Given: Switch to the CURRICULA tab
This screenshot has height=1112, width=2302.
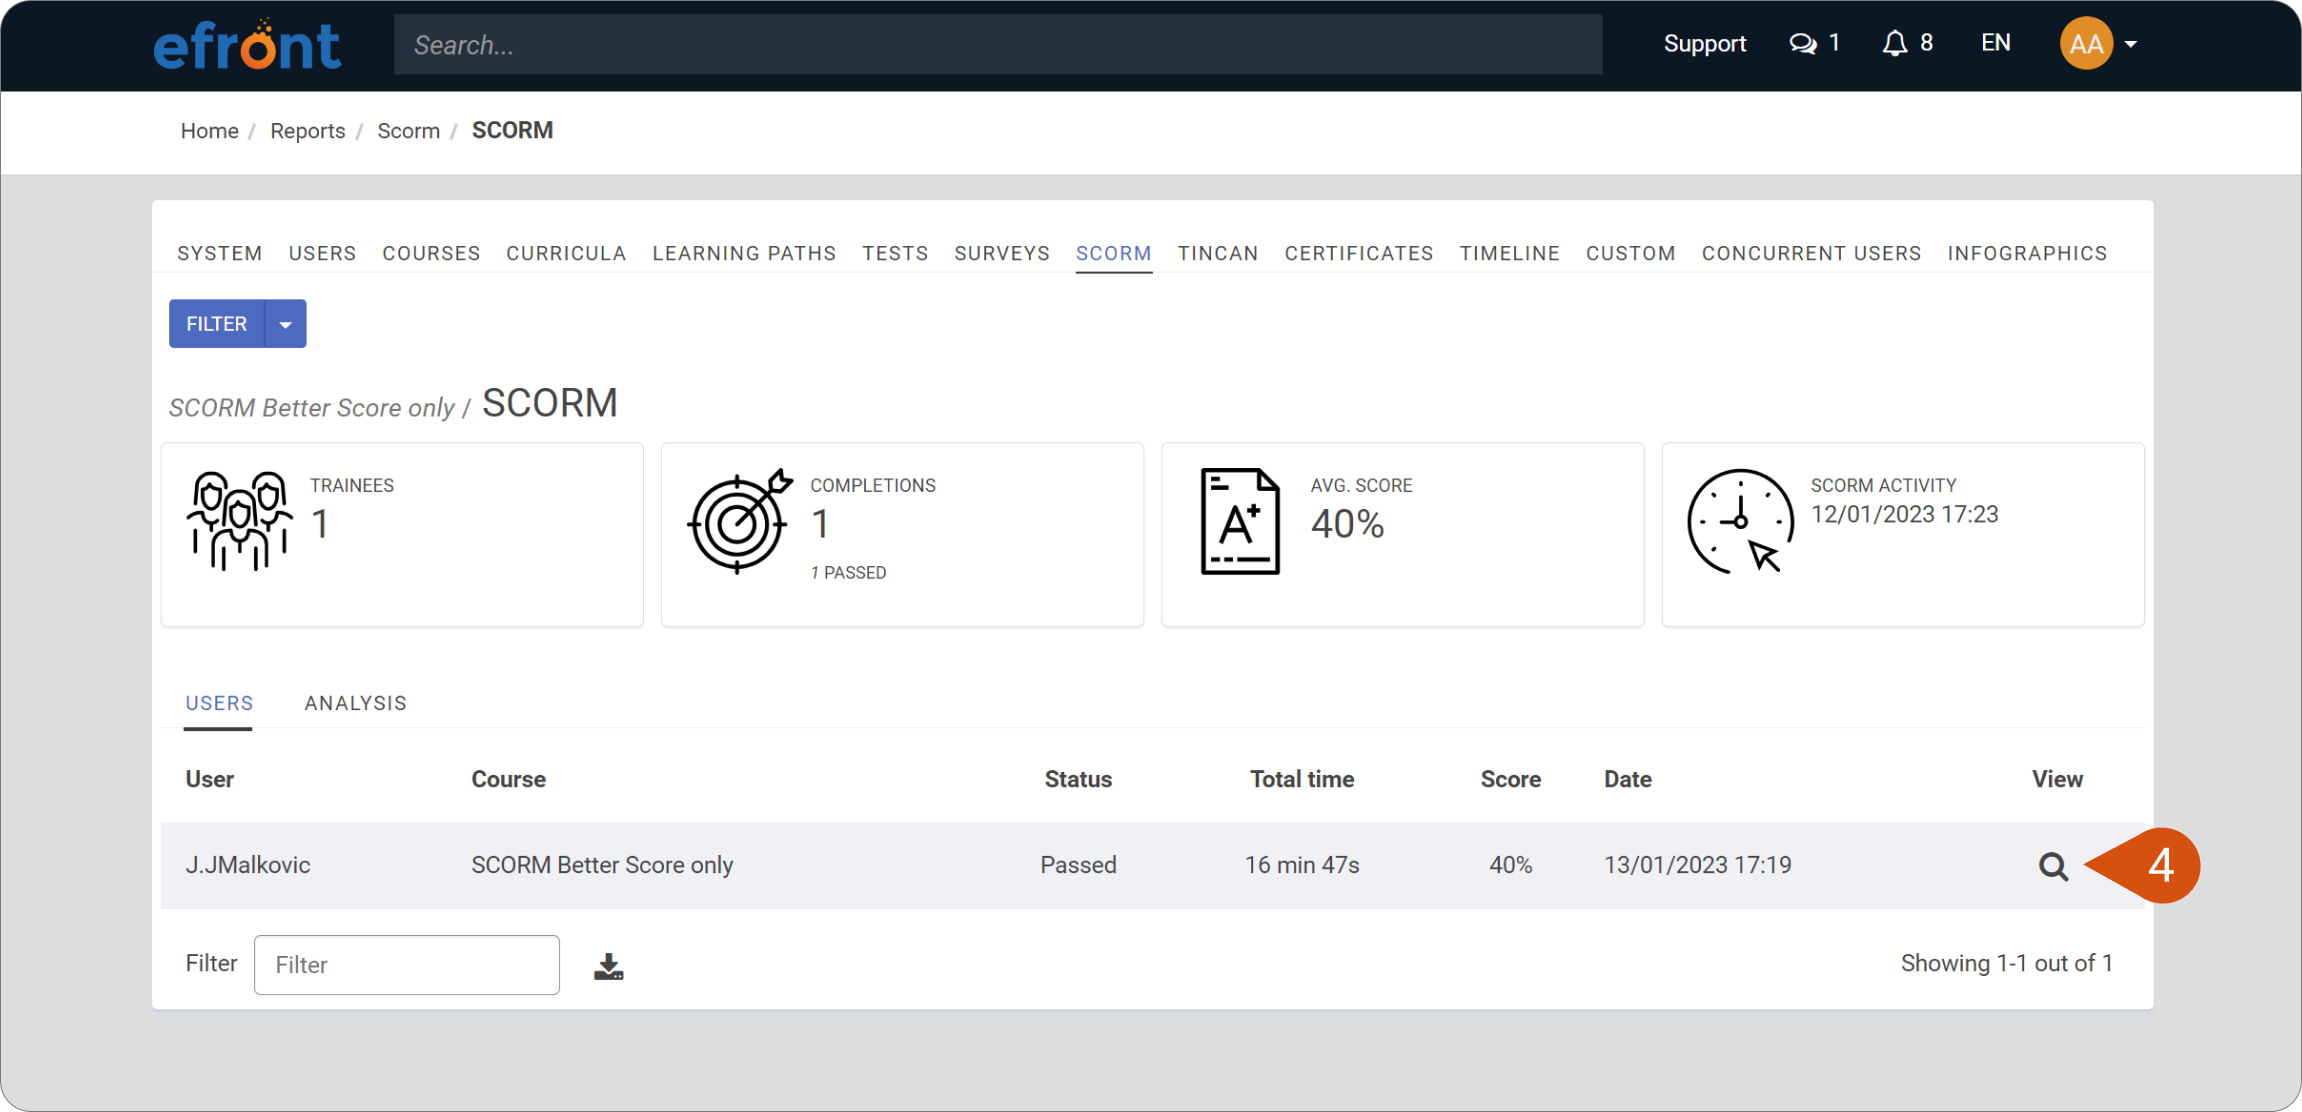Looking at the screenshot, I should [x=566, y=253].
